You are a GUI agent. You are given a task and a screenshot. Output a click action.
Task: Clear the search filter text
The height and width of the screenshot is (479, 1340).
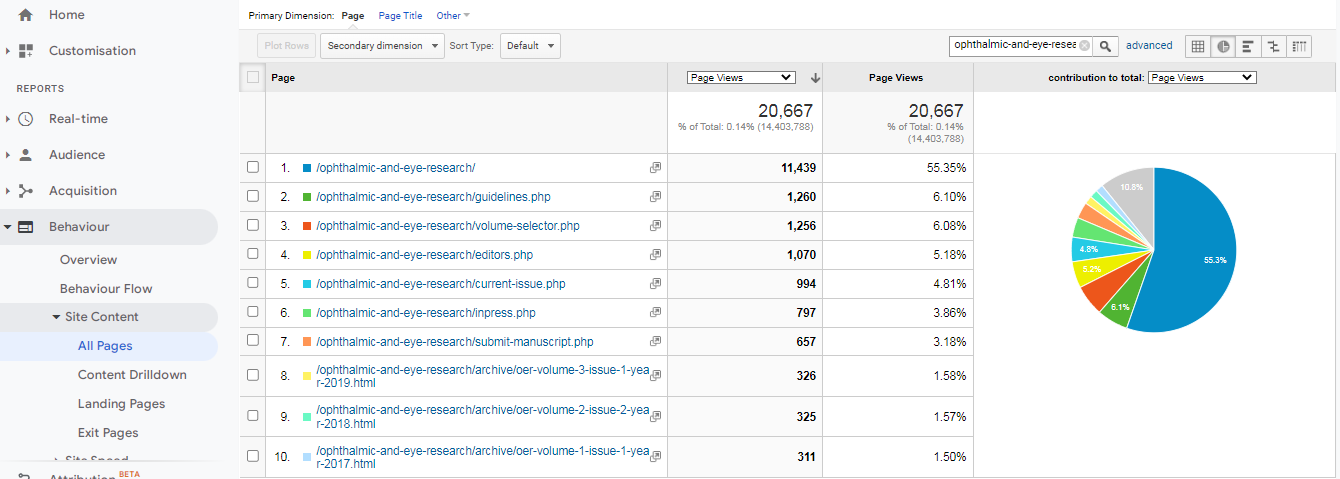pyautogui.click(x=1084, y=46)
